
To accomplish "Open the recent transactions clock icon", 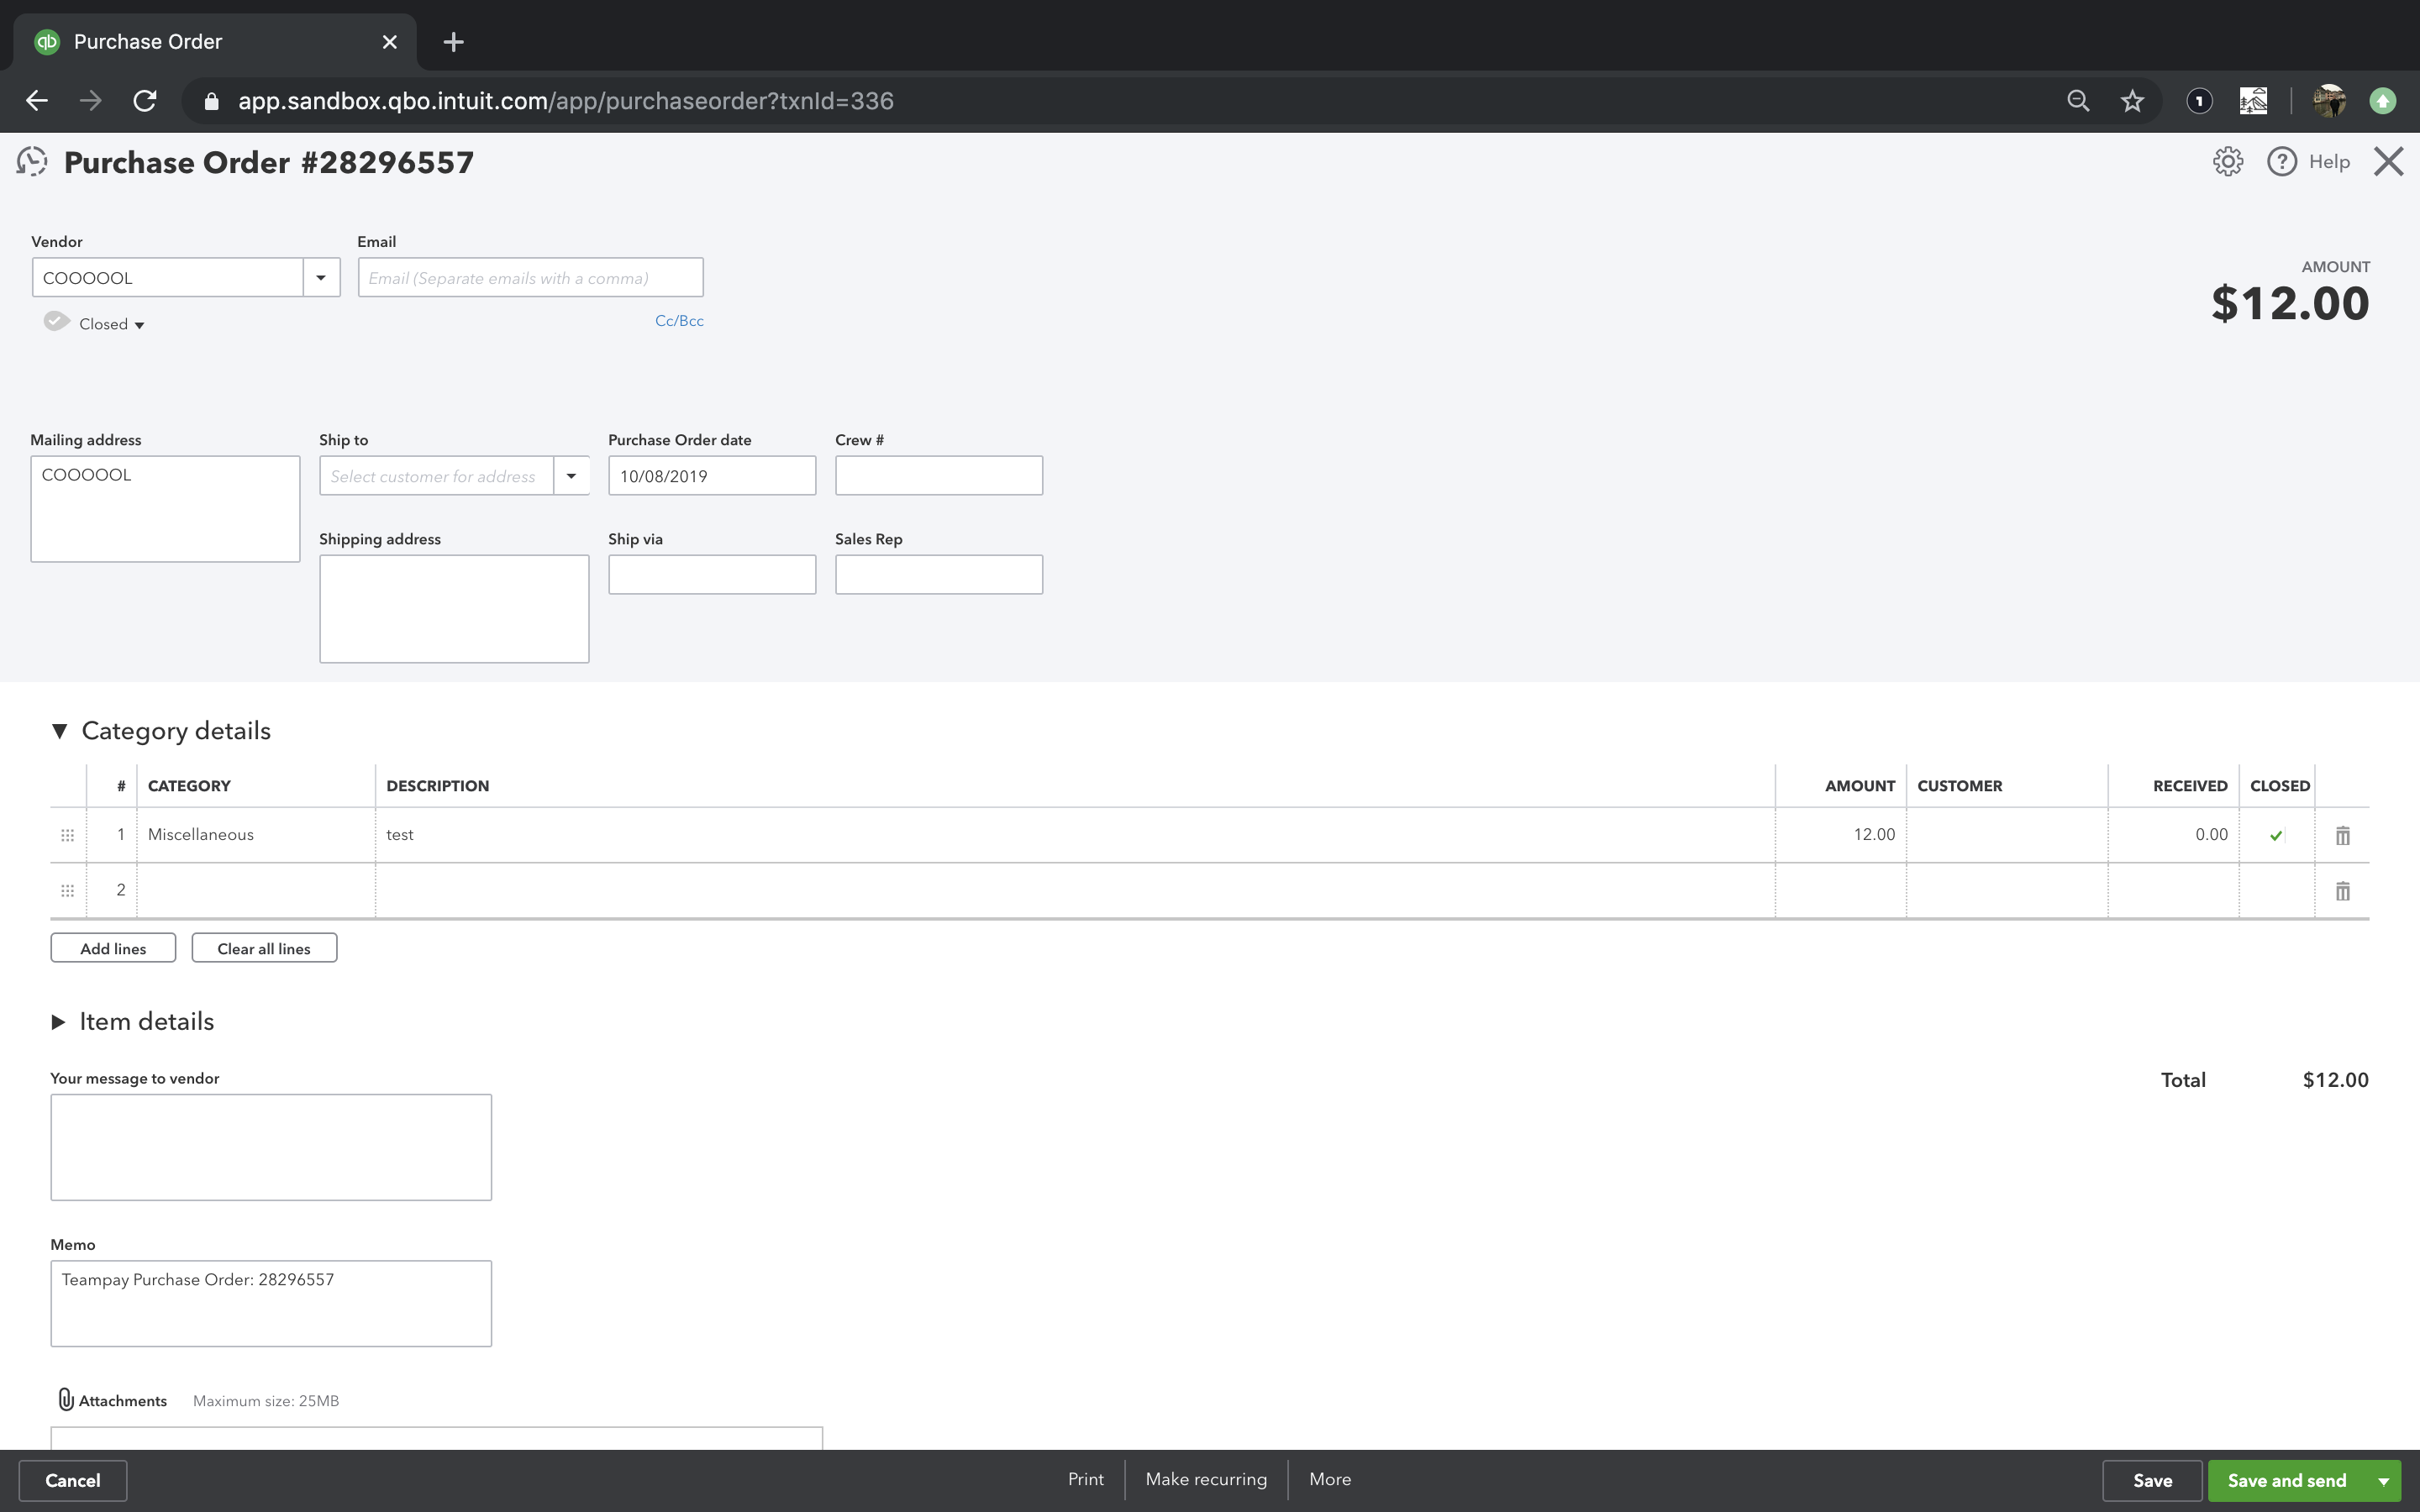I will pyautogui.click(x=32, y=162).
